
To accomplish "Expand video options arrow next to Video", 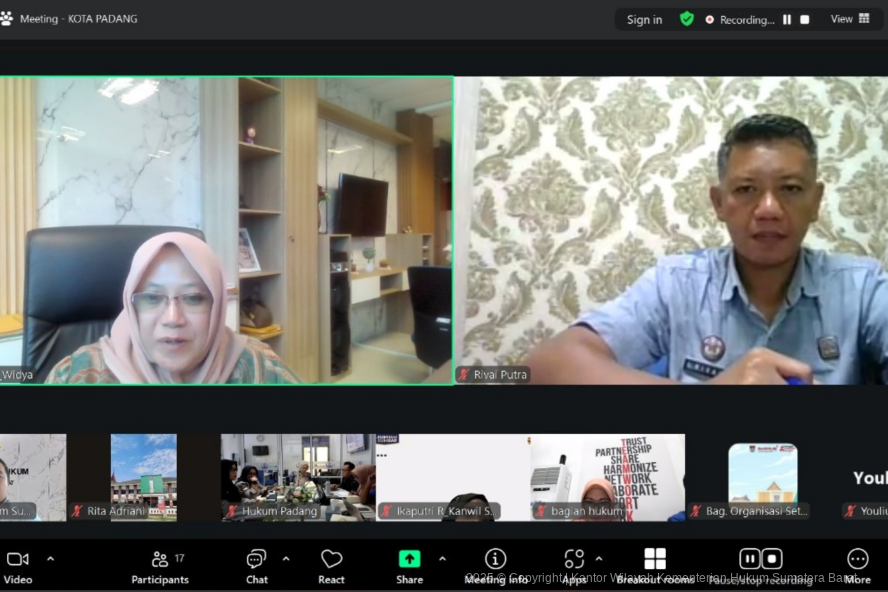I will (51, 559).
